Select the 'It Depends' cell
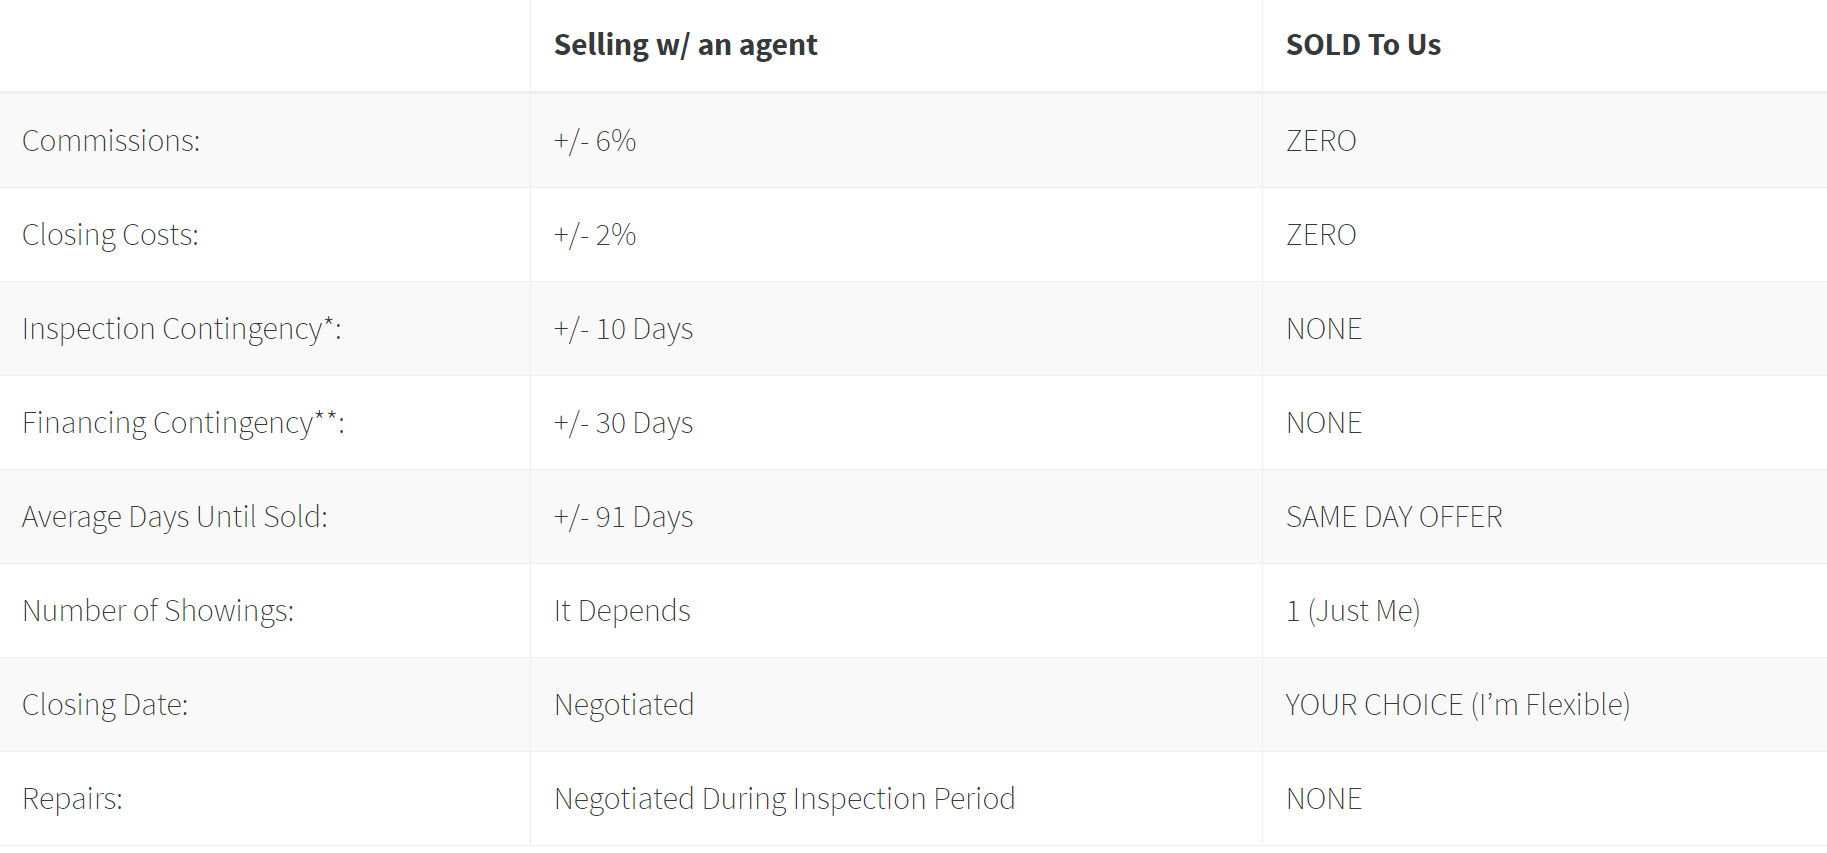 point(622,611)
